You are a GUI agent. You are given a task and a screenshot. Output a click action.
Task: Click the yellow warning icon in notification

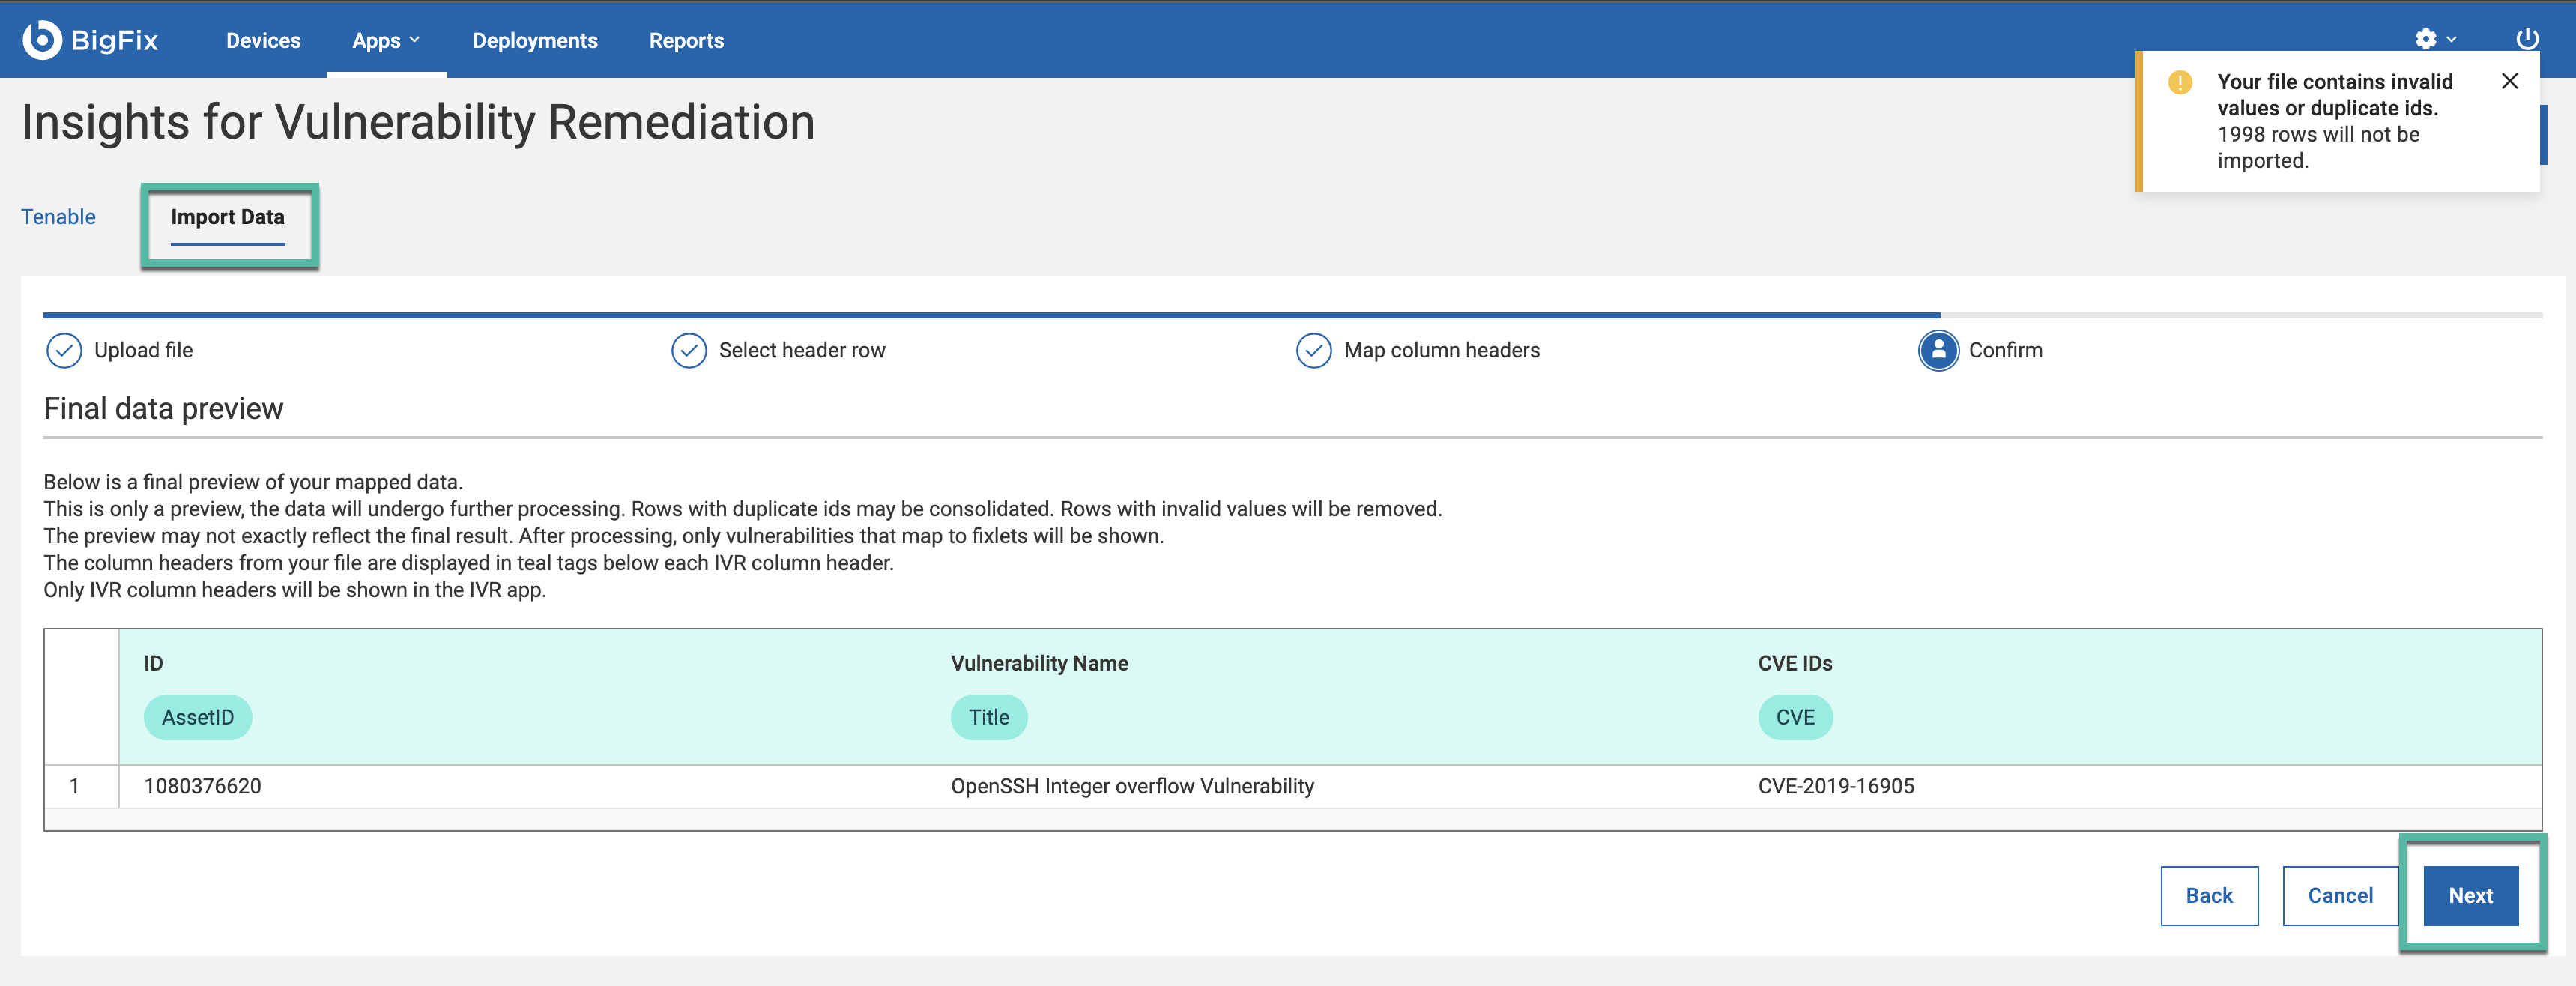pyautogui.click(x=2180, y=82)
